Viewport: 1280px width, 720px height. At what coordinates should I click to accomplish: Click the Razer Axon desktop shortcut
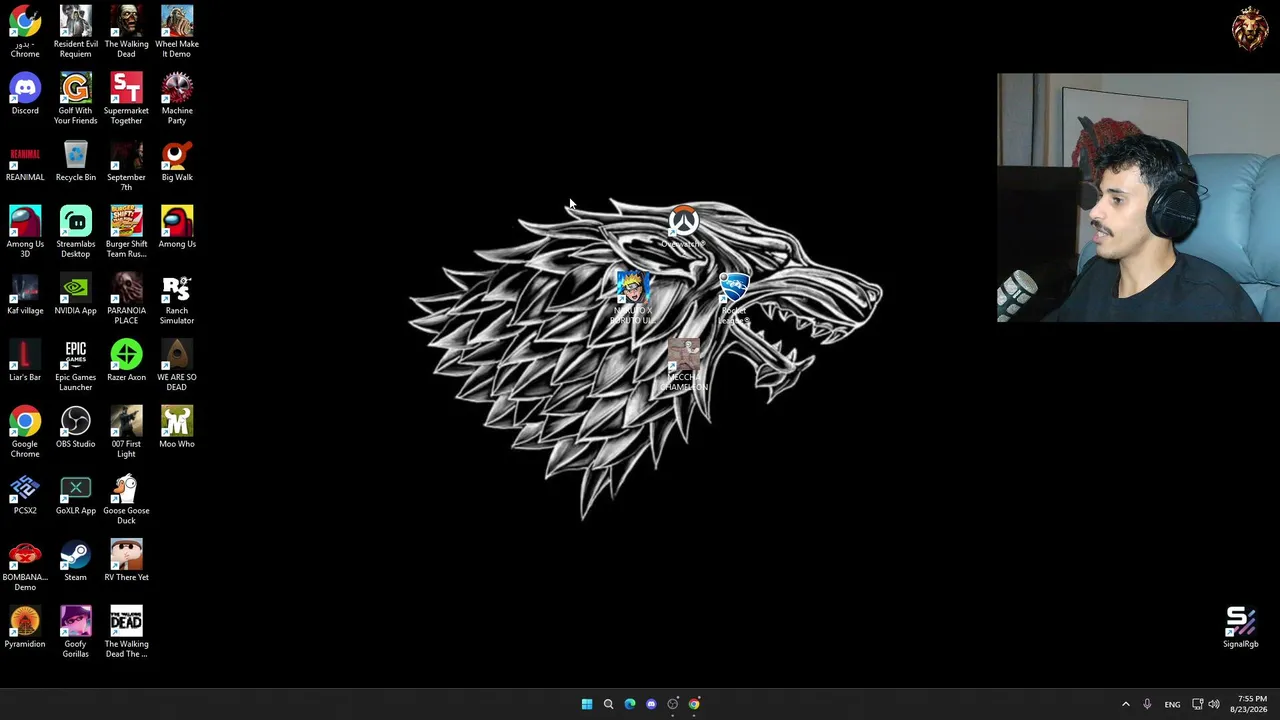click(x=126, y=360)
